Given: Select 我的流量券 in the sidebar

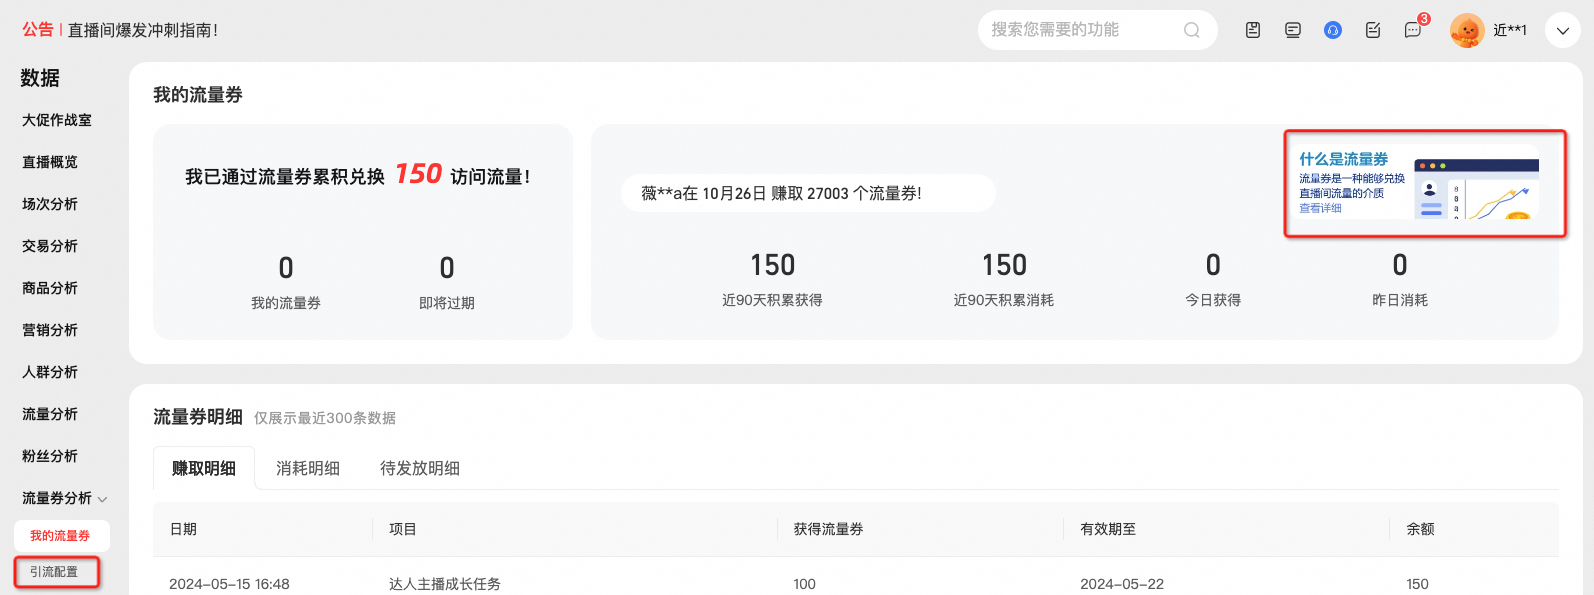Looking at the screenshot, I should pos(61,536).
